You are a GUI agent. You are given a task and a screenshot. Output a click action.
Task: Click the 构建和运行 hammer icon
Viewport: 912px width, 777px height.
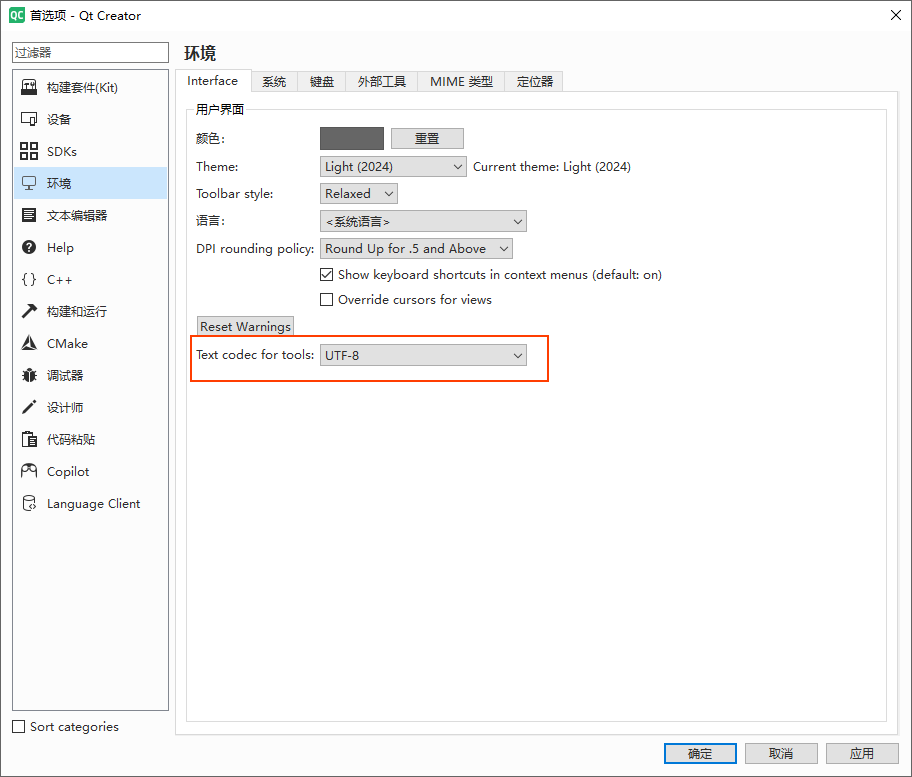point(29,312)
